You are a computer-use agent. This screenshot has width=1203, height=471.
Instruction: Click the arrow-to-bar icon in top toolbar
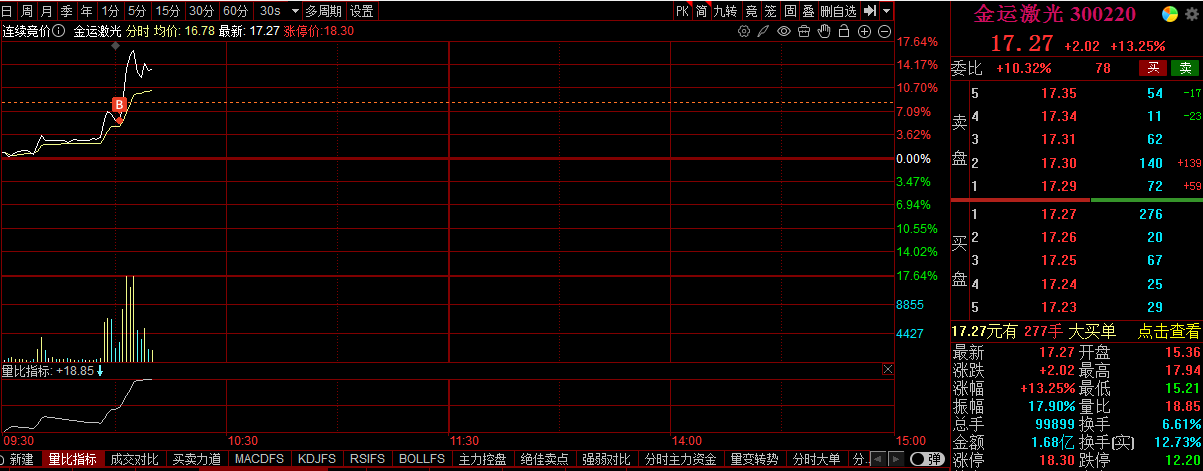pyautogui.click(x=870, y=11)
